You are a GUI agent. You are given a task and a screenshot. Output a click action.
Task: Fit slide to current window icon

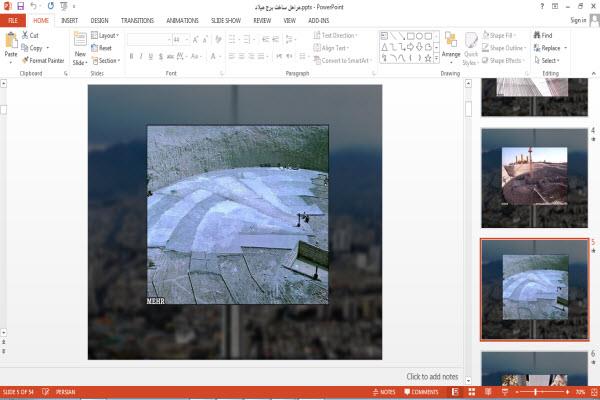[594, 392]
